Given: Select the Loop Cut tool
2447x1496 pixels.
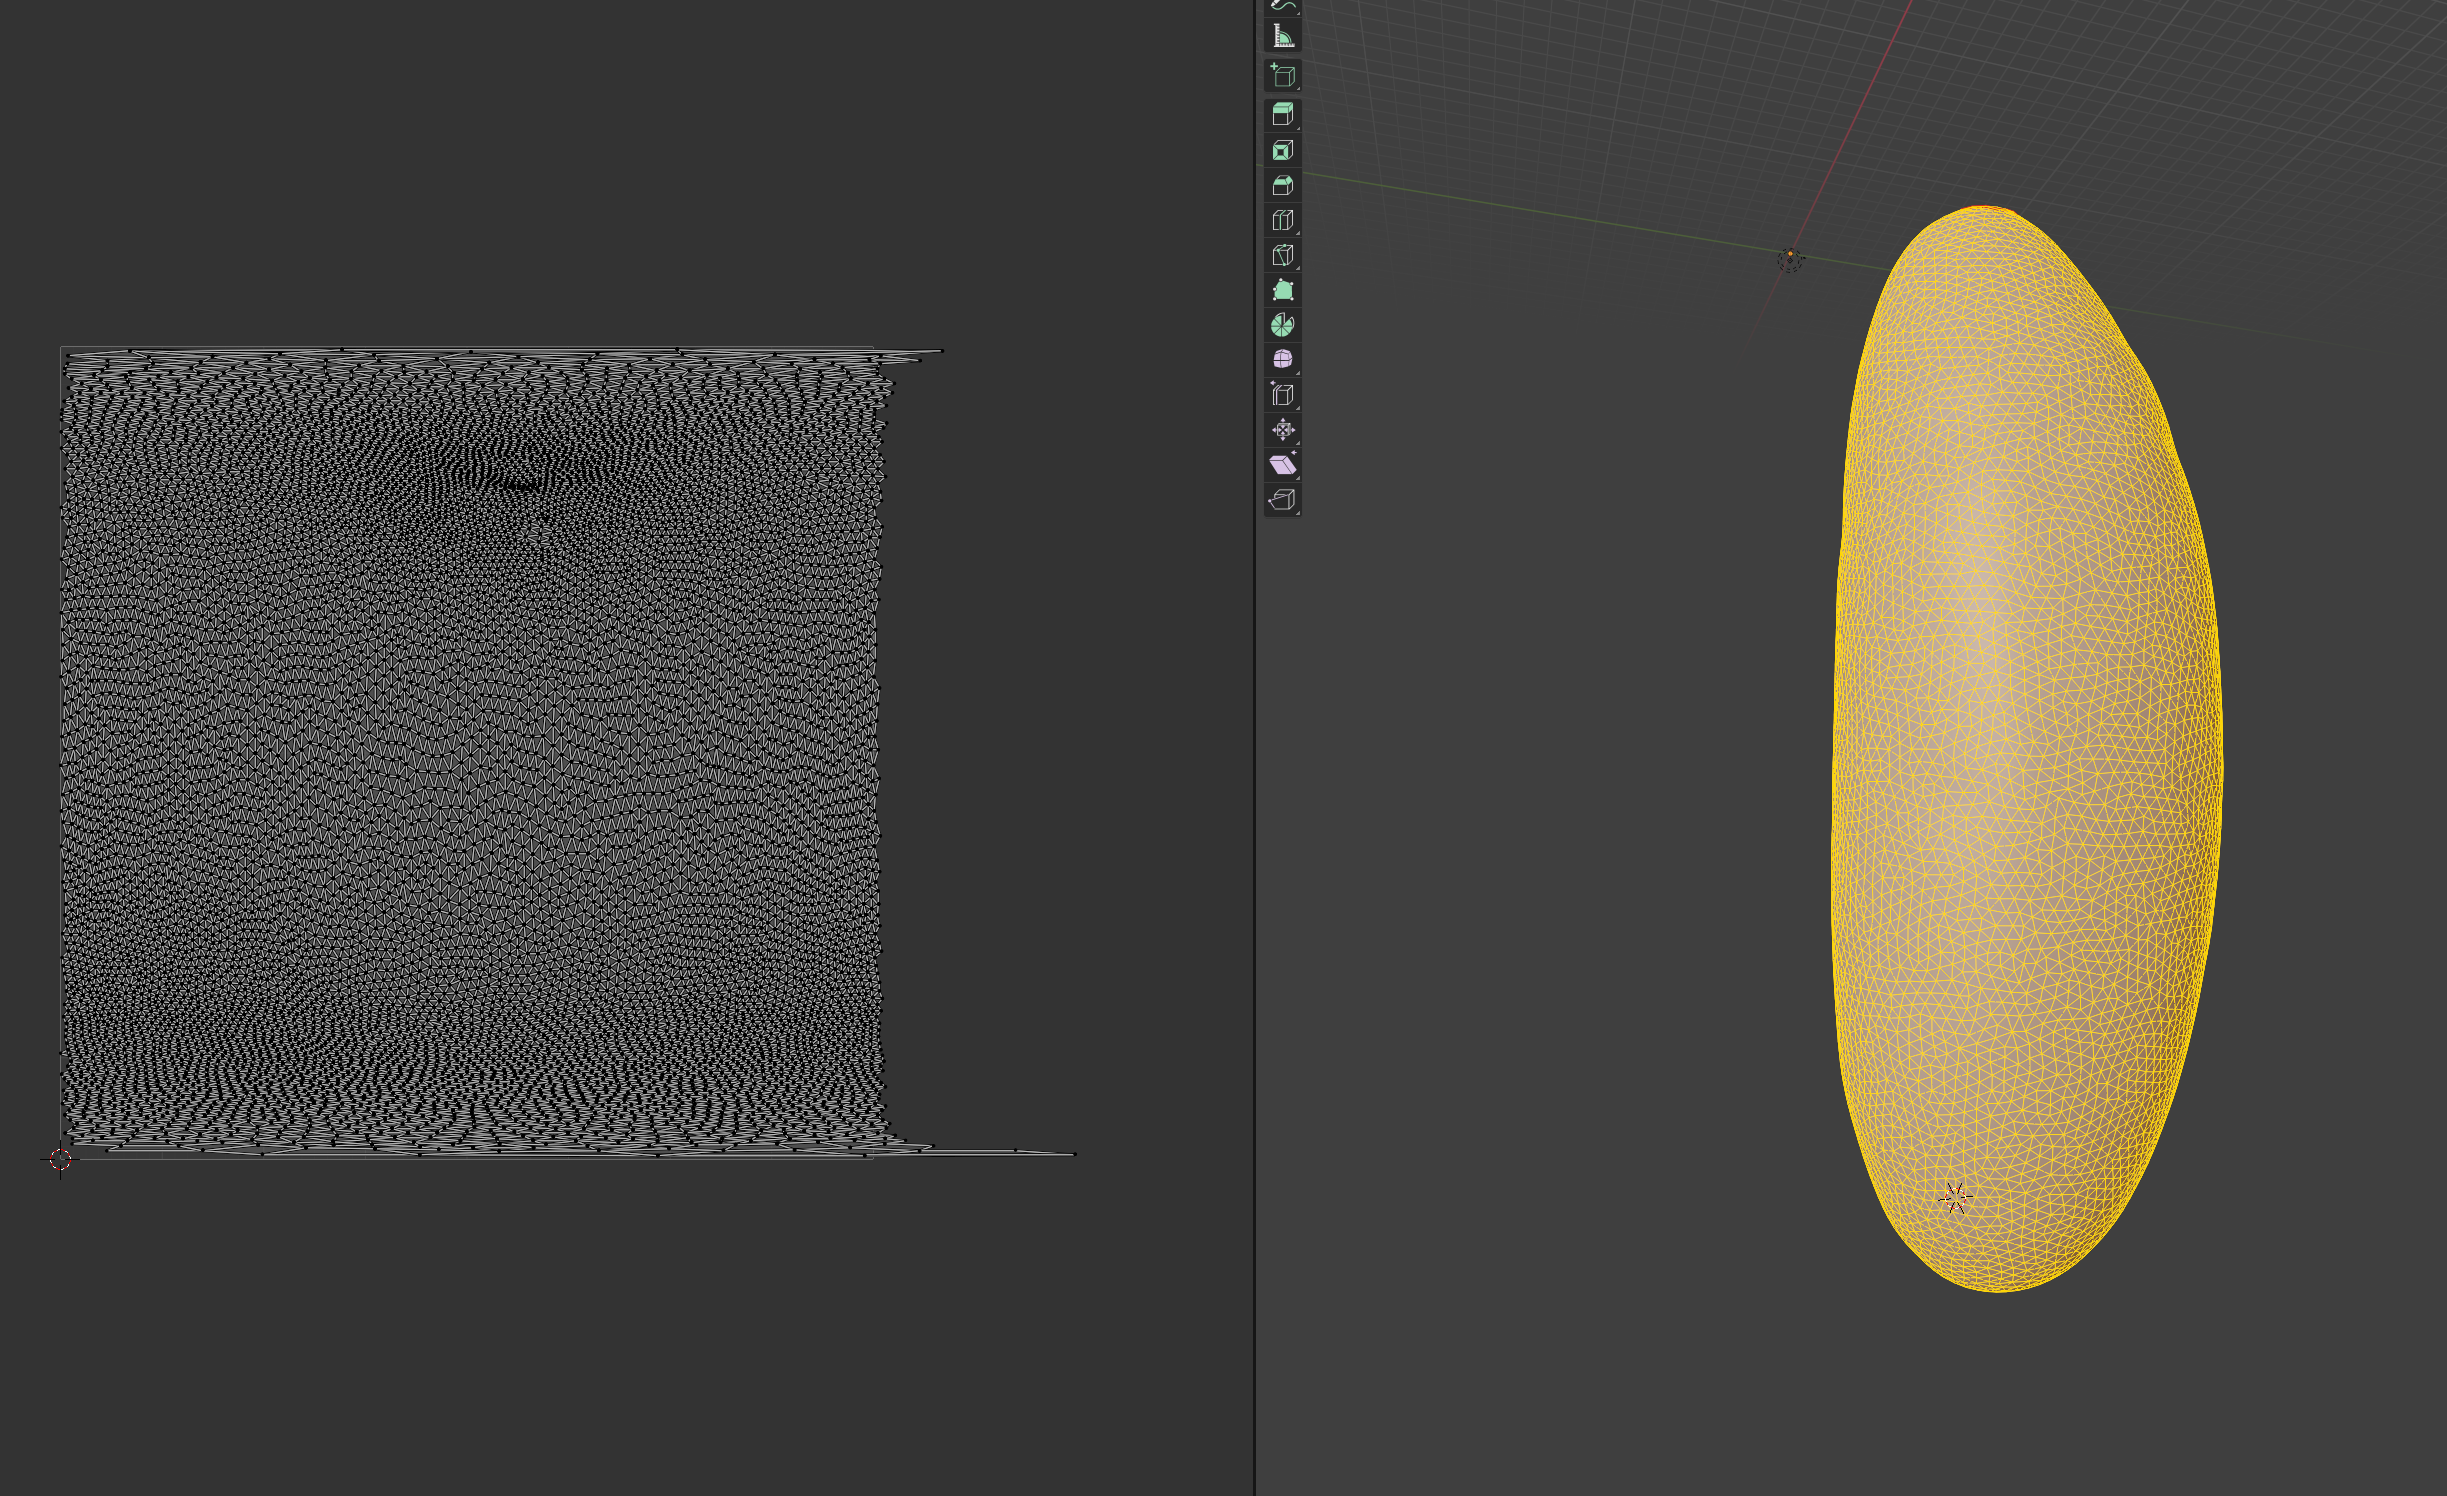Looking at the screenshot, I should 1282,220.
